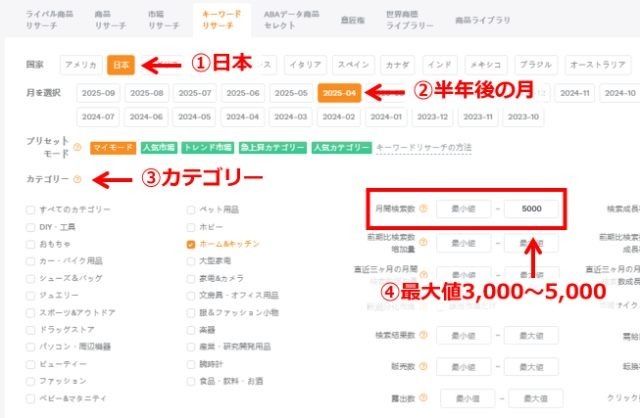
Task: Choose month 2024-11
Action: point(575,93)
